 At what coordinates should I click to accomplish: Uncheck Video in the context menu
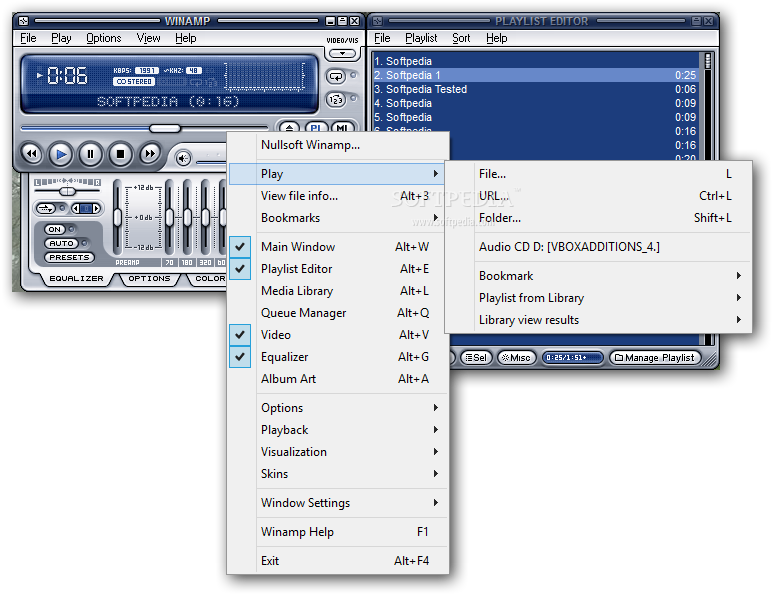338,335
